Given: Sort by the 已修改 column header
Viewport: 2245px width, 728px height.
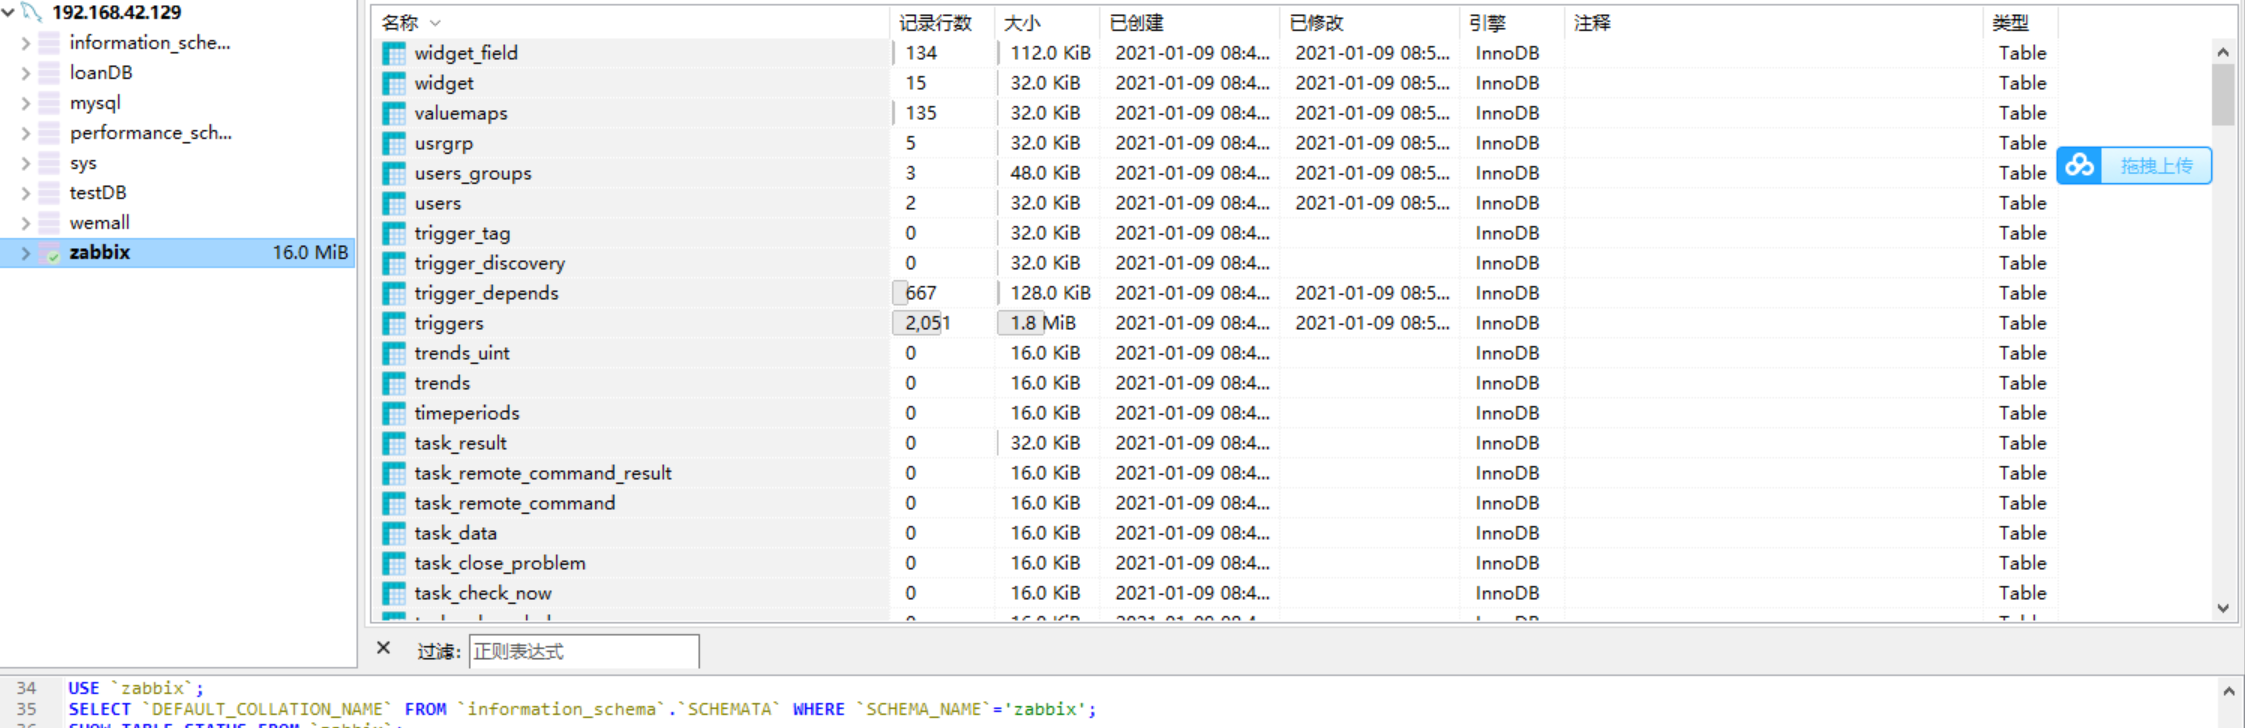Looking at the screenshot, I should [x=1369, y=23].
